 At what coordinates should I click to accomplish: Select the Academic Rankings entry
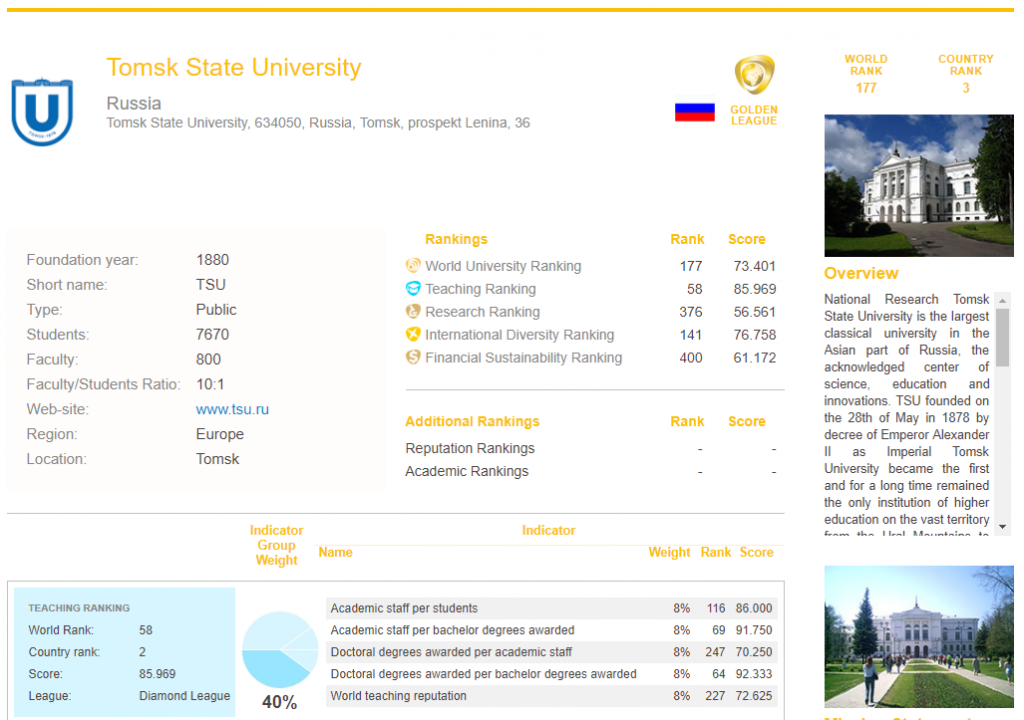click(x=467, y=472)
